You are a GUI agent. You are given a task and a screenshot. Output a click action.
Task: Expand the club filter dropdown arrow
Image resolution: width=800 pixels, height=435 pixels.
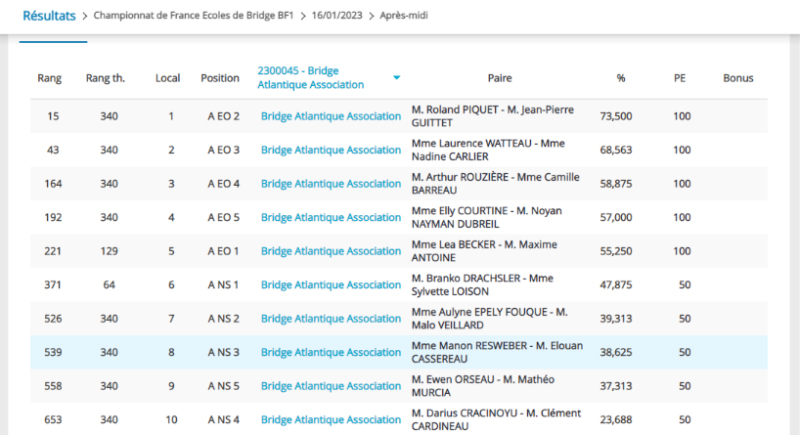coord(396,78)
